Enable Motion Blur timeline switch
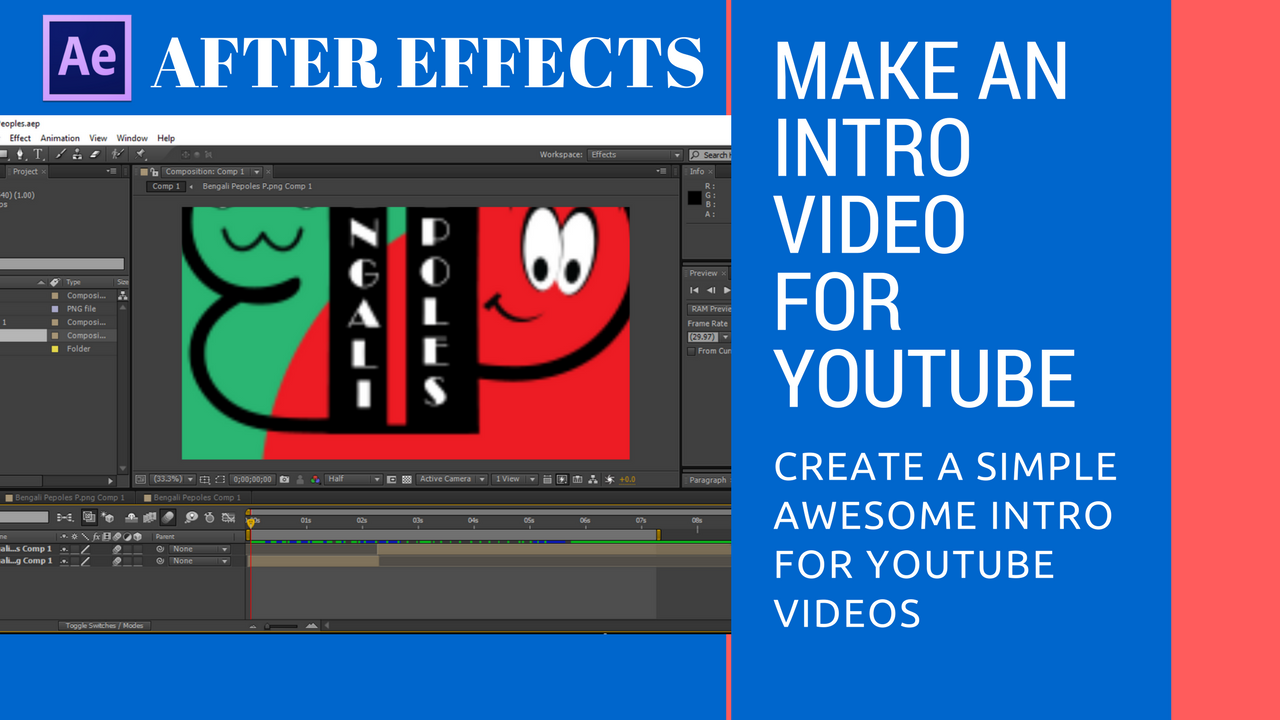Image resolution: width=1280 pixels, height=720 pixels. [x=168, y=517]
